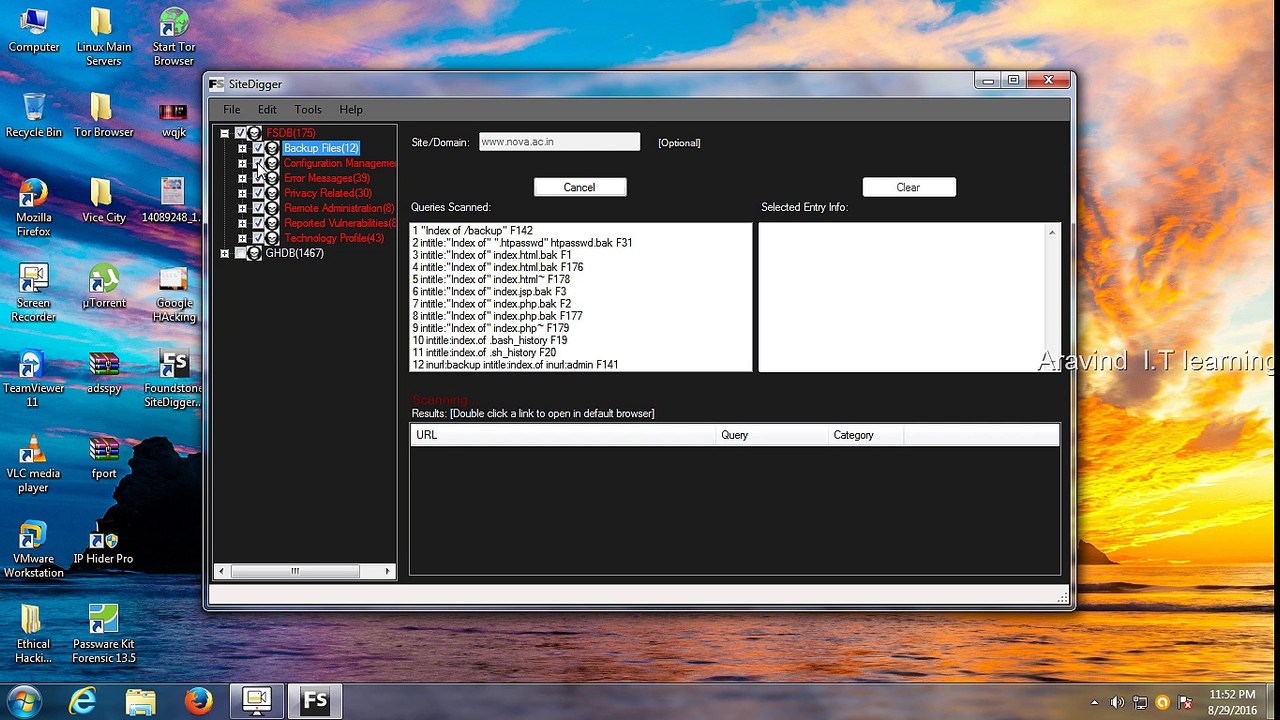Screen dimensions: 1280x720
Task: Uncheck the Privacy Related(30) checkbox
Action: 258,193
